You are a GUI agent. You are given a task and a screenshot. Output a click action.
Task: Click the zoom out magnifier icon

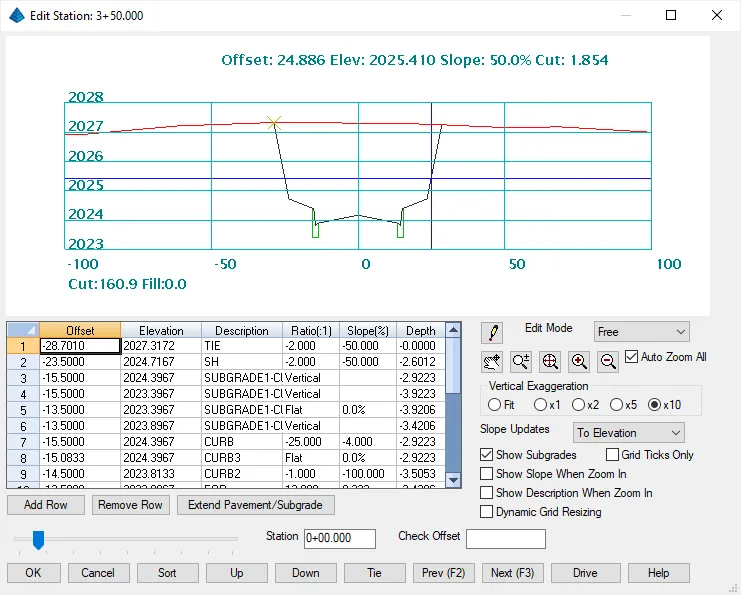pyautogui.click(x=608, y=361)
